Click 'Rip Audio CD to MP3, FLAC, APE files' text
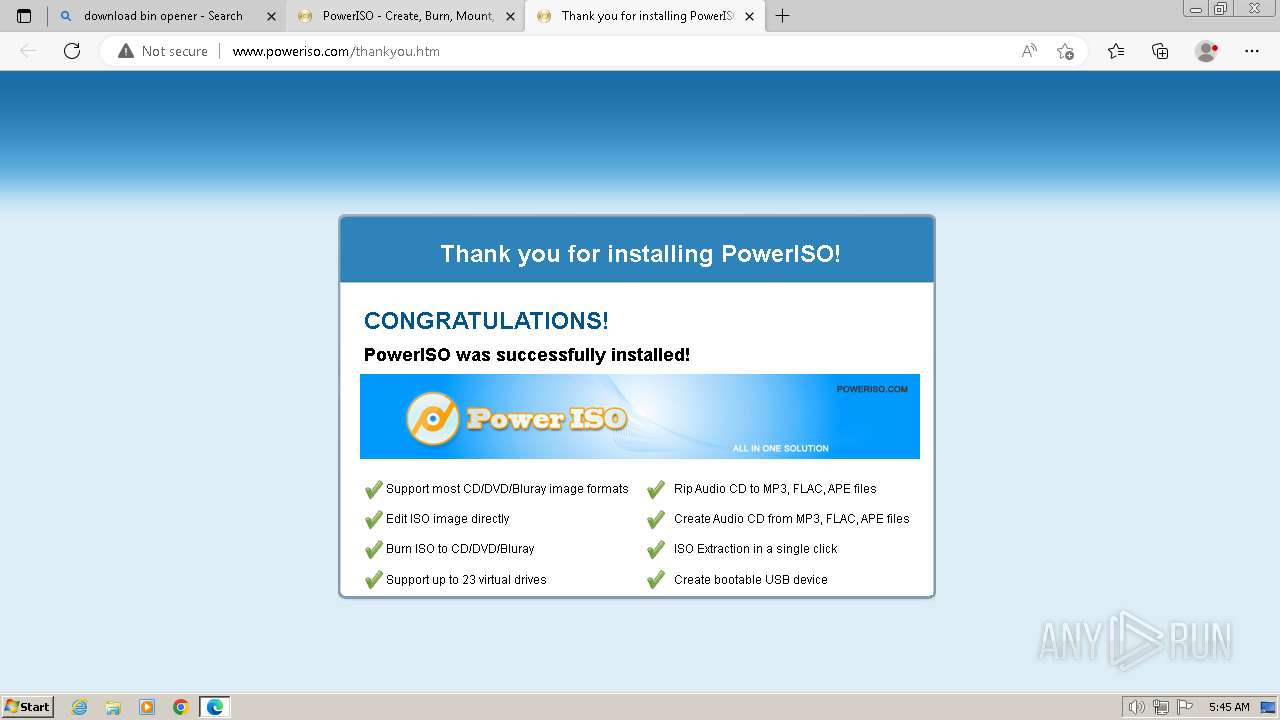The height and width of the screenshot is (720, 1280). pos(775,489)
